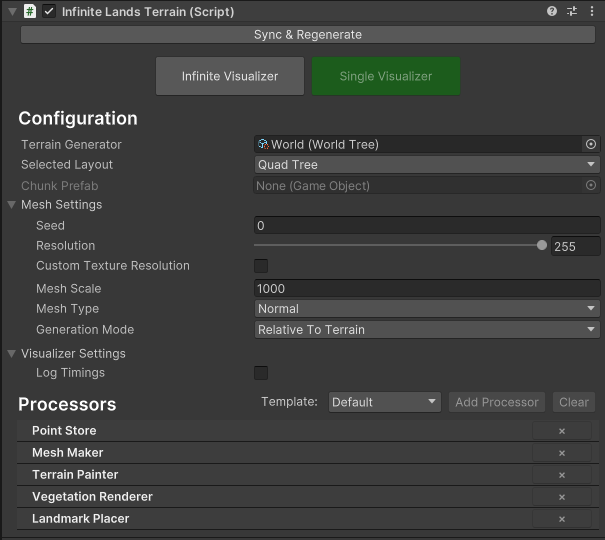Click the Terrain Generator object picker circle

tap(591, 144)
